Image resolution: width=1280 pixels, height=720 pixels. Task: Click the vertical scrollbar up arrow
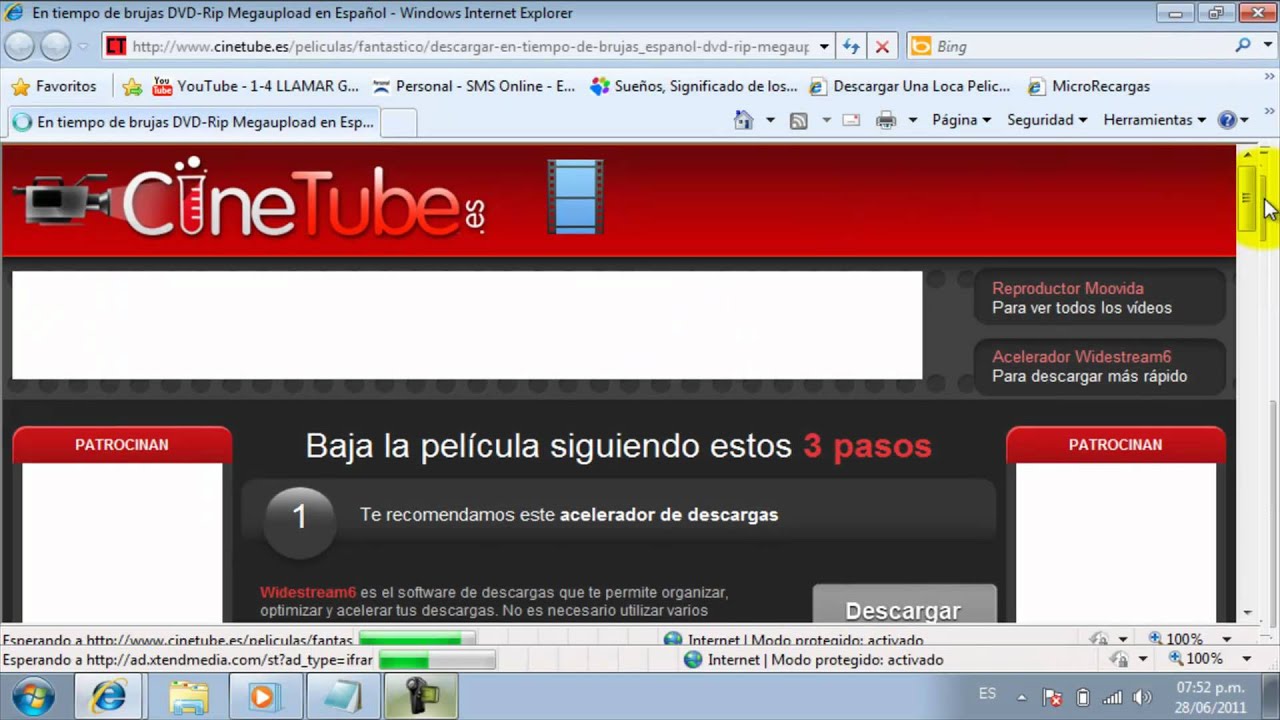(x=1247, y=155)
